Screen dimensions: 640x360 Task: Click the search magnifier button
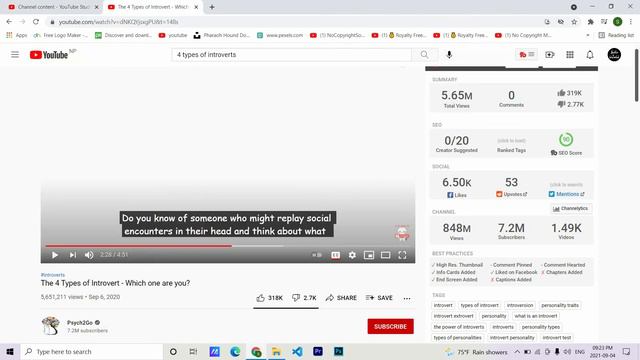424,55
